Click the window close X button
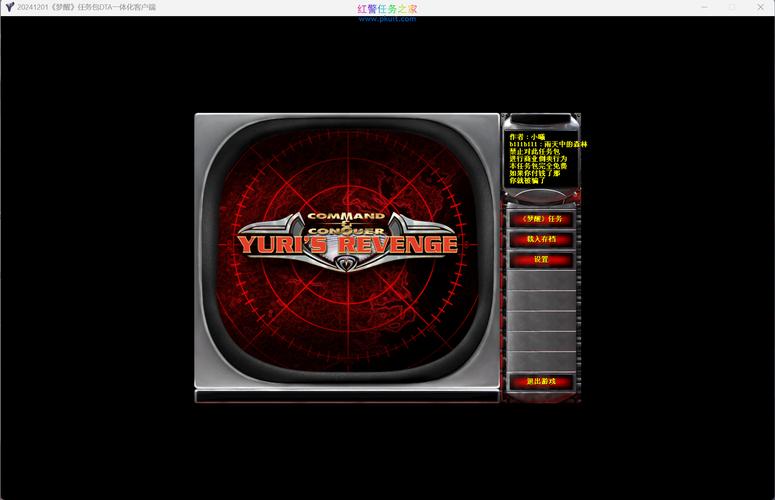Image resolution: width=775 pixels, height=500 pixels. (x=760, y=7)
